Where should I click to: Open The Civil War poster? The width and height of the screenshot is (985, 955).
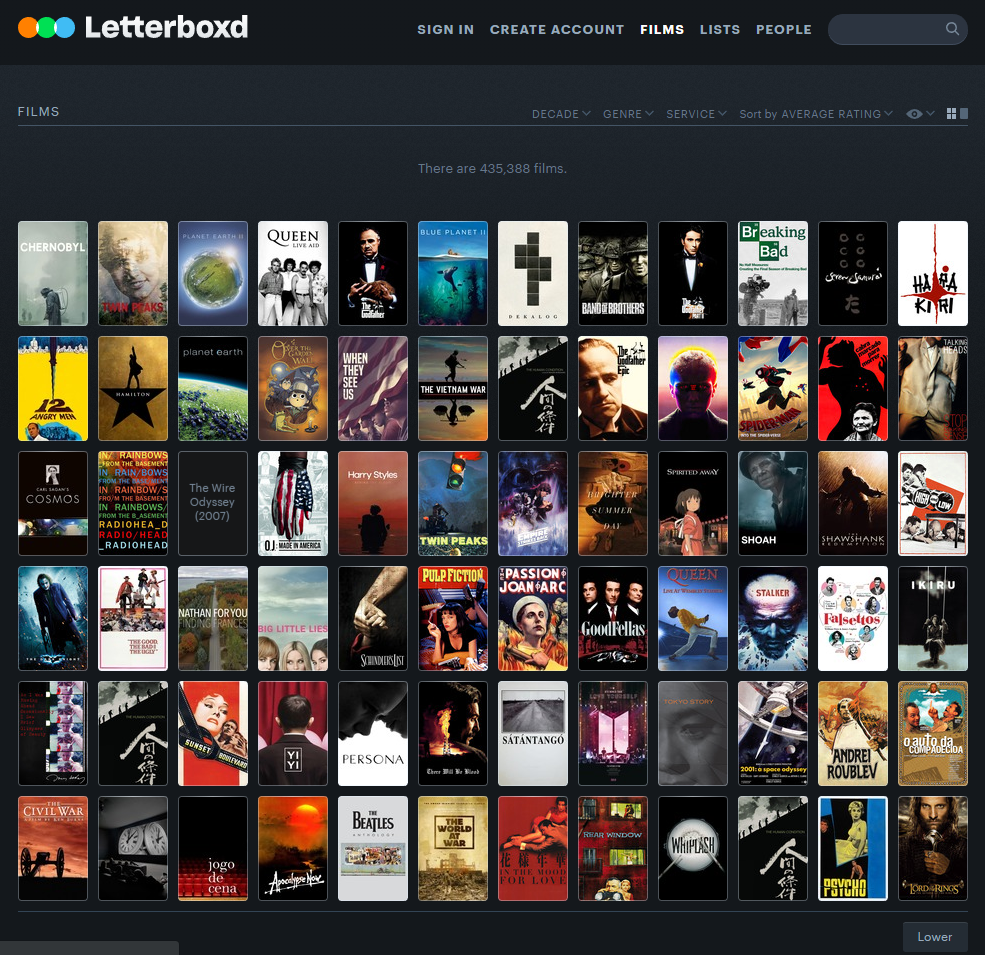[x=53, y=848]
